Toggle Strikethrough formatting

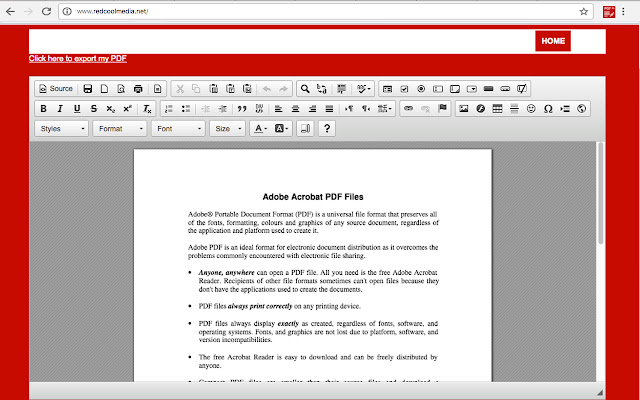coord(93,109)
